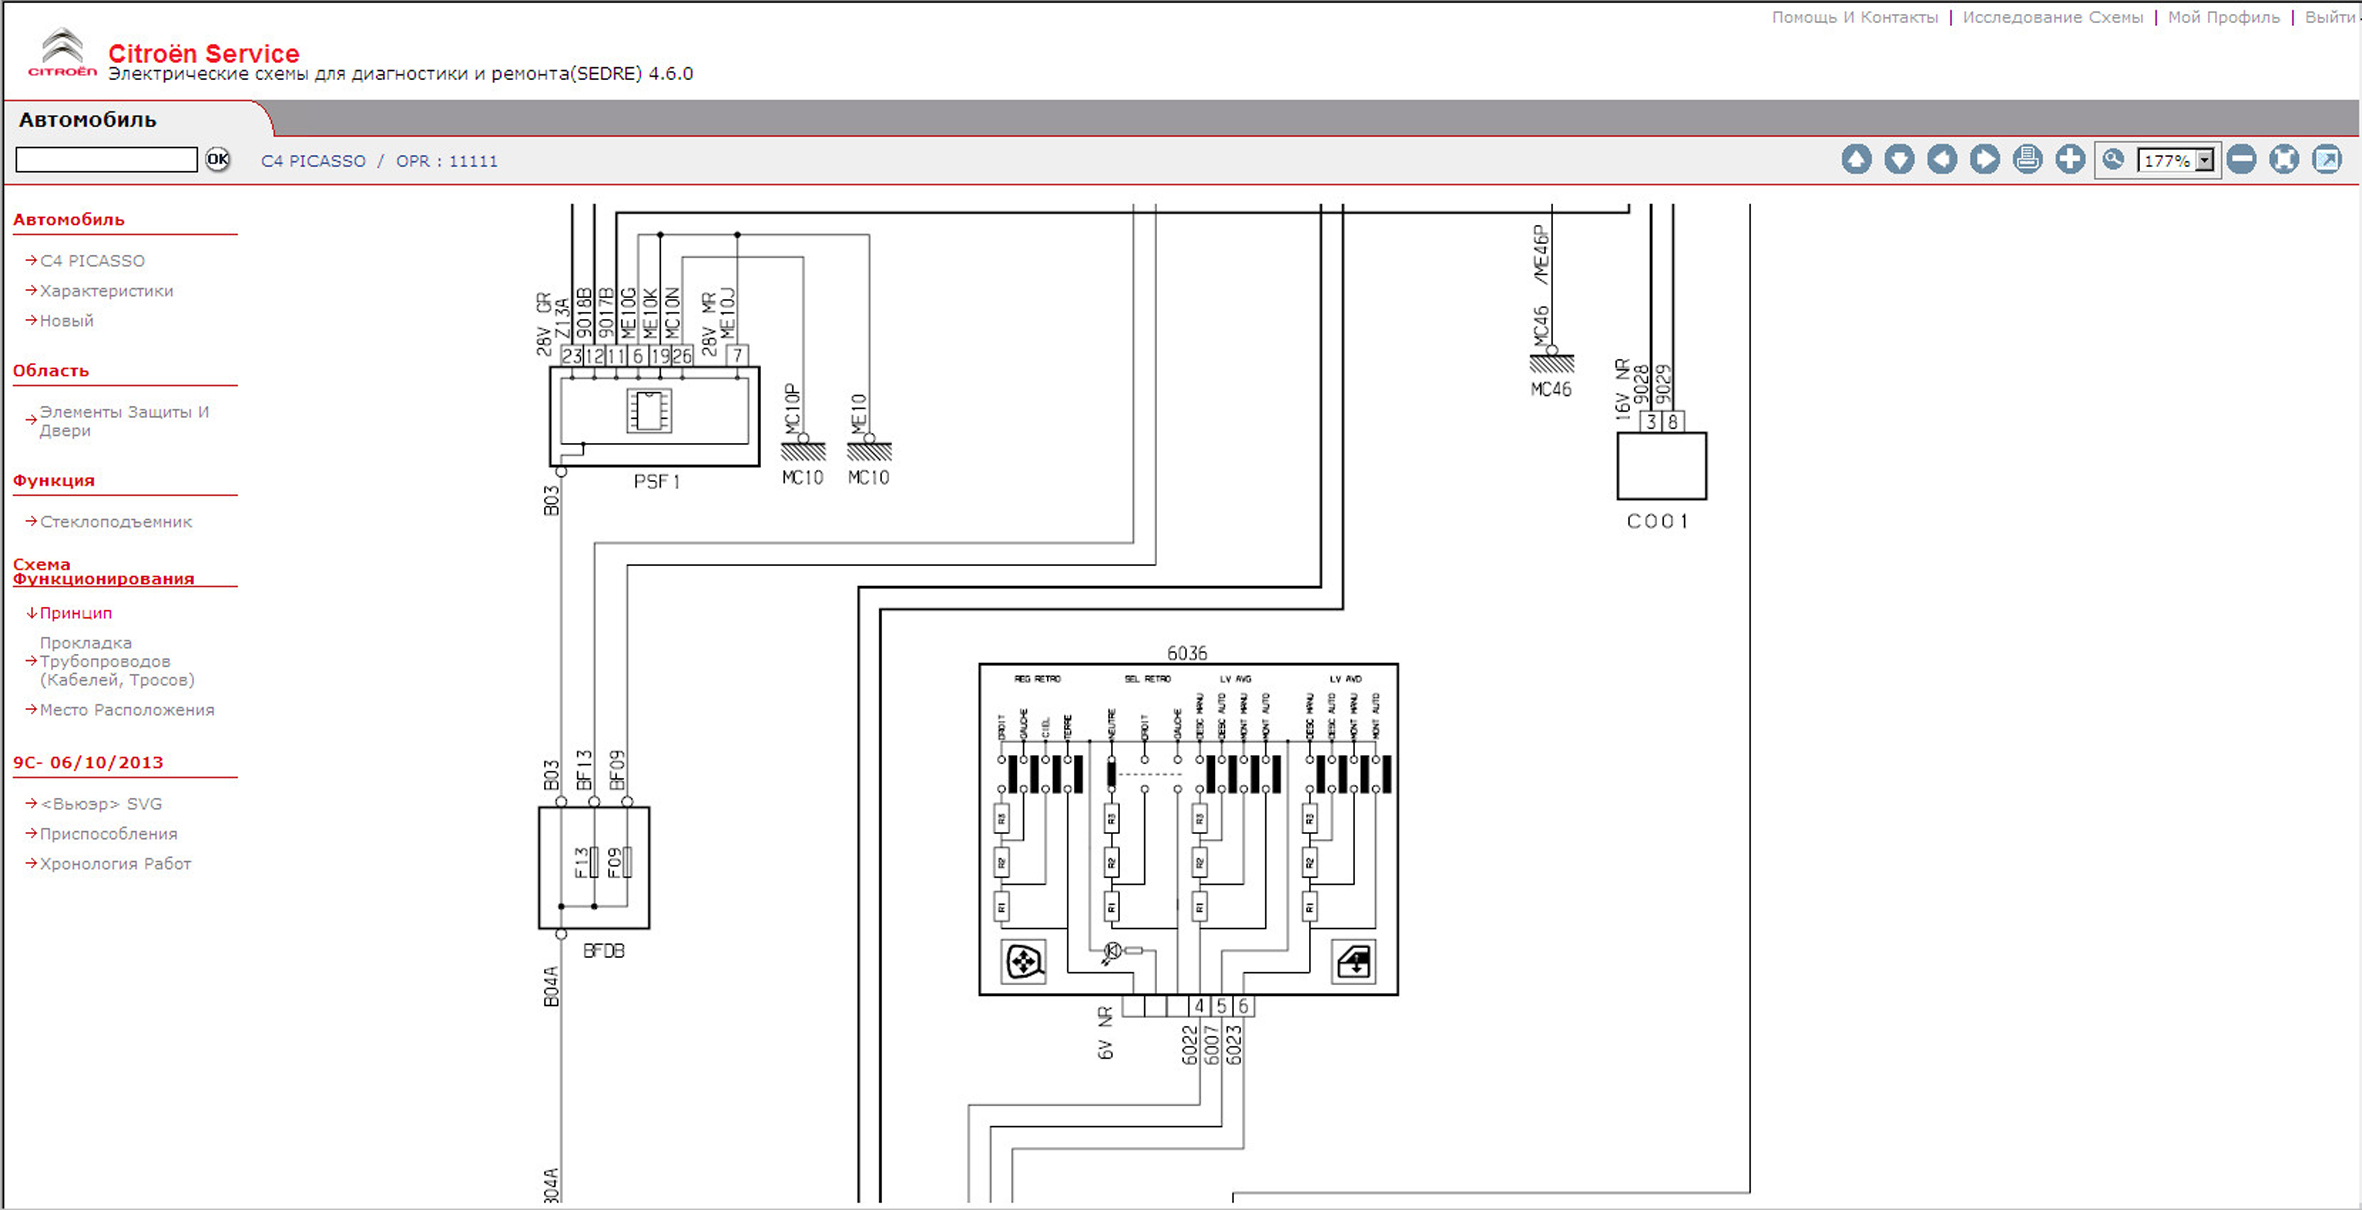
Task: Select the Автомобиль tab
Action: point(88,120)
